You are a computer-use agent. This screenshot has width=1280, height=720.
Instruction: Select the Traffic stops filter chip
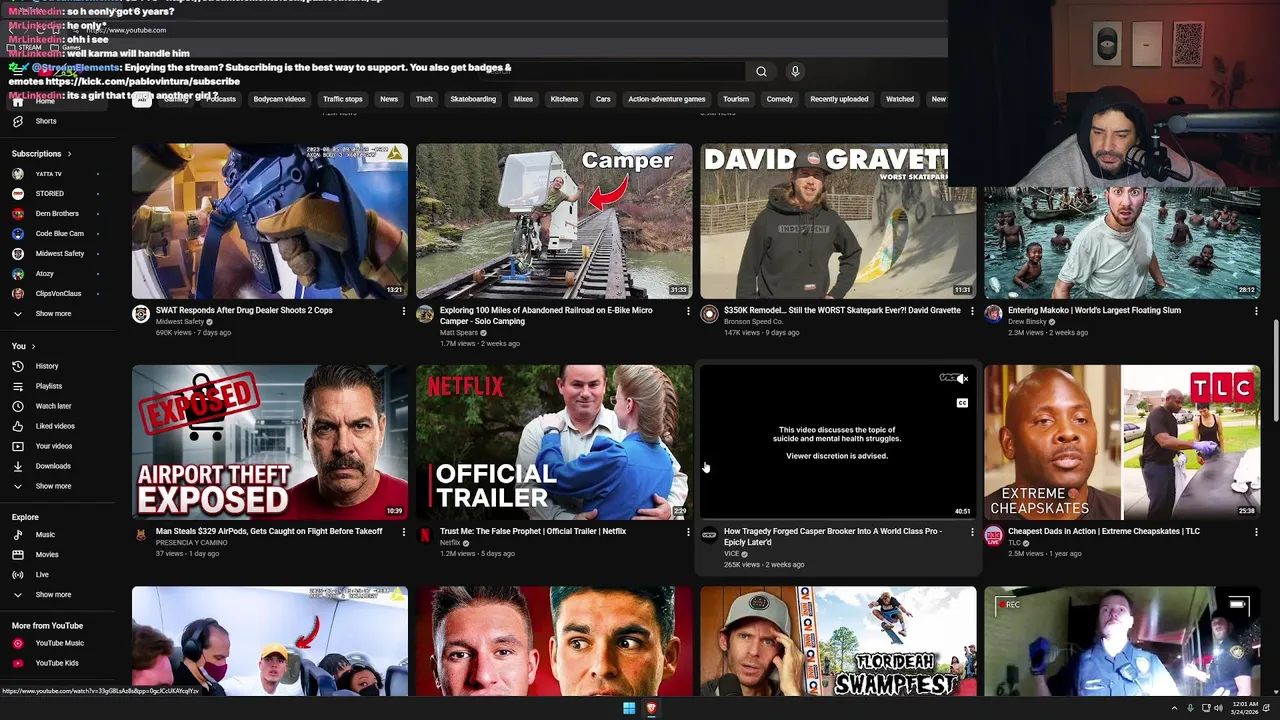click(342, 99)
